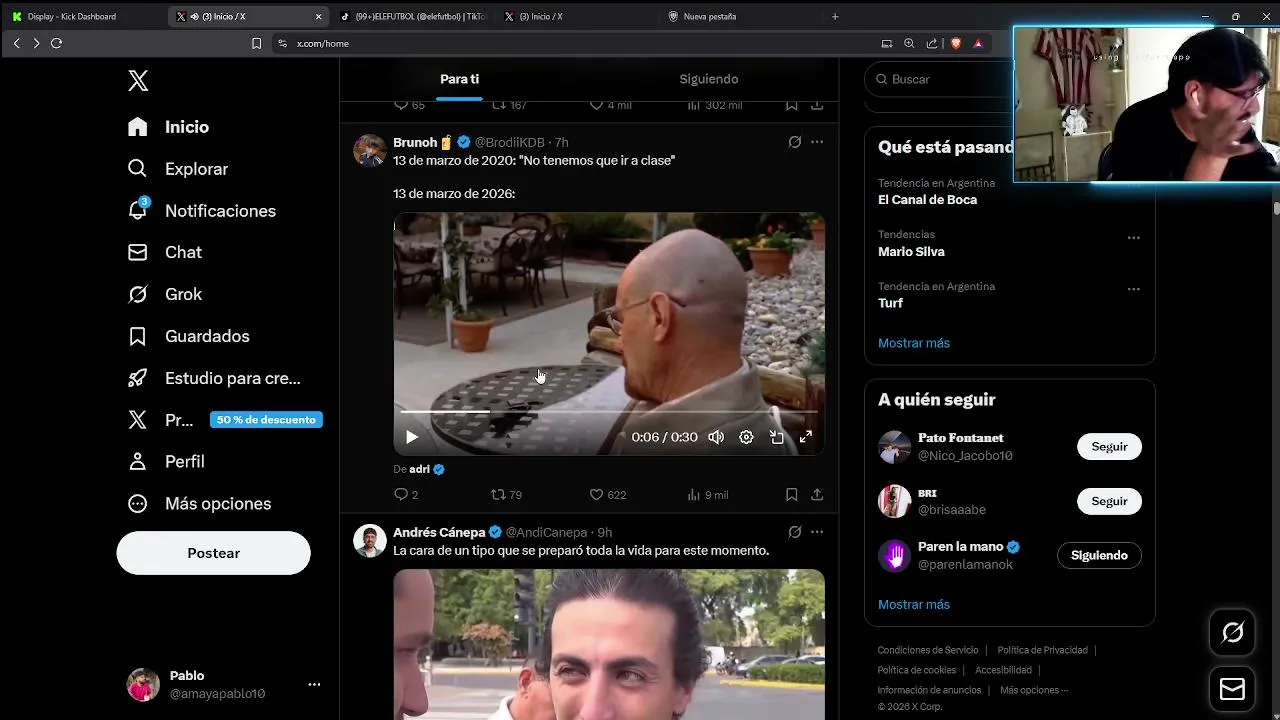
Task: Repost Brunoh's post with 79 reposts
Action: point(506,494)
